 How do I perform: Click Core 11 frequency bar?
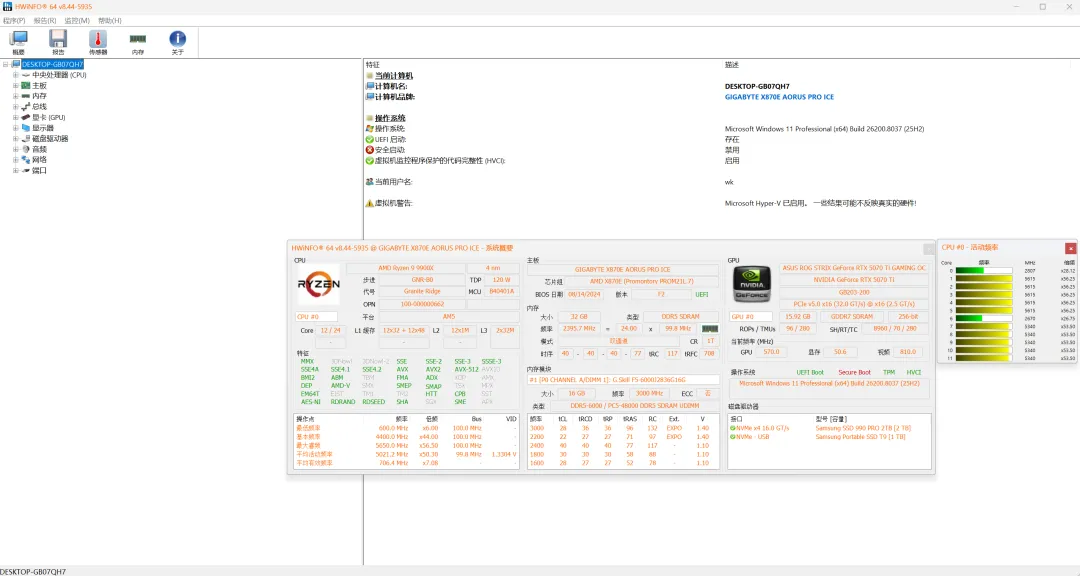[984, 358]
